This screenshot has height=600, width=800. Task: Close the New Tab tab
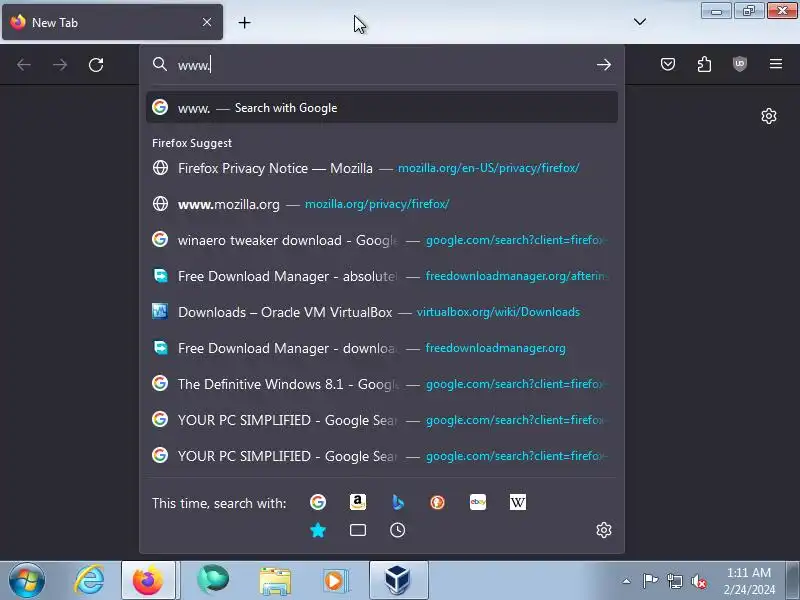click(x=207, y=22)
